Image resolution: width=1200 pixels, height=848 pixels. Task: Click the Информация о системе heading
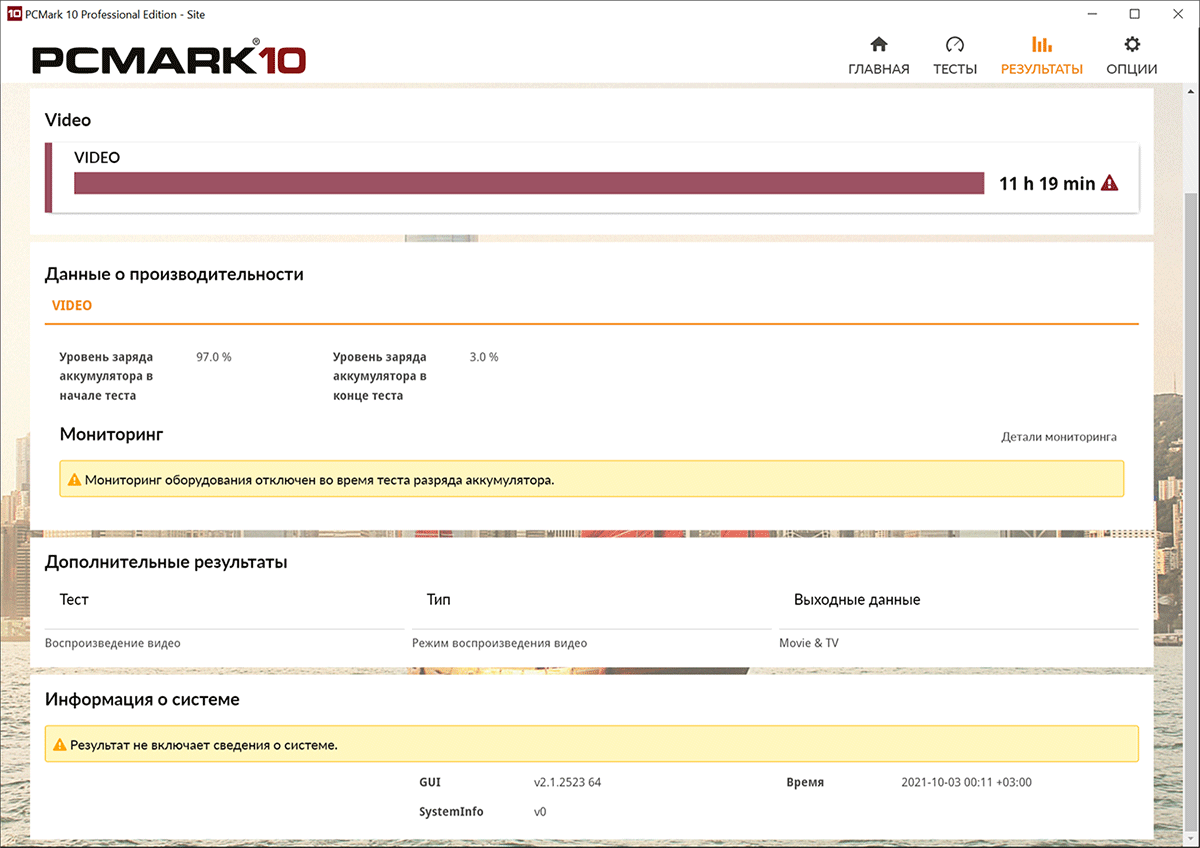pyautogui.click(x=142, y=700)
